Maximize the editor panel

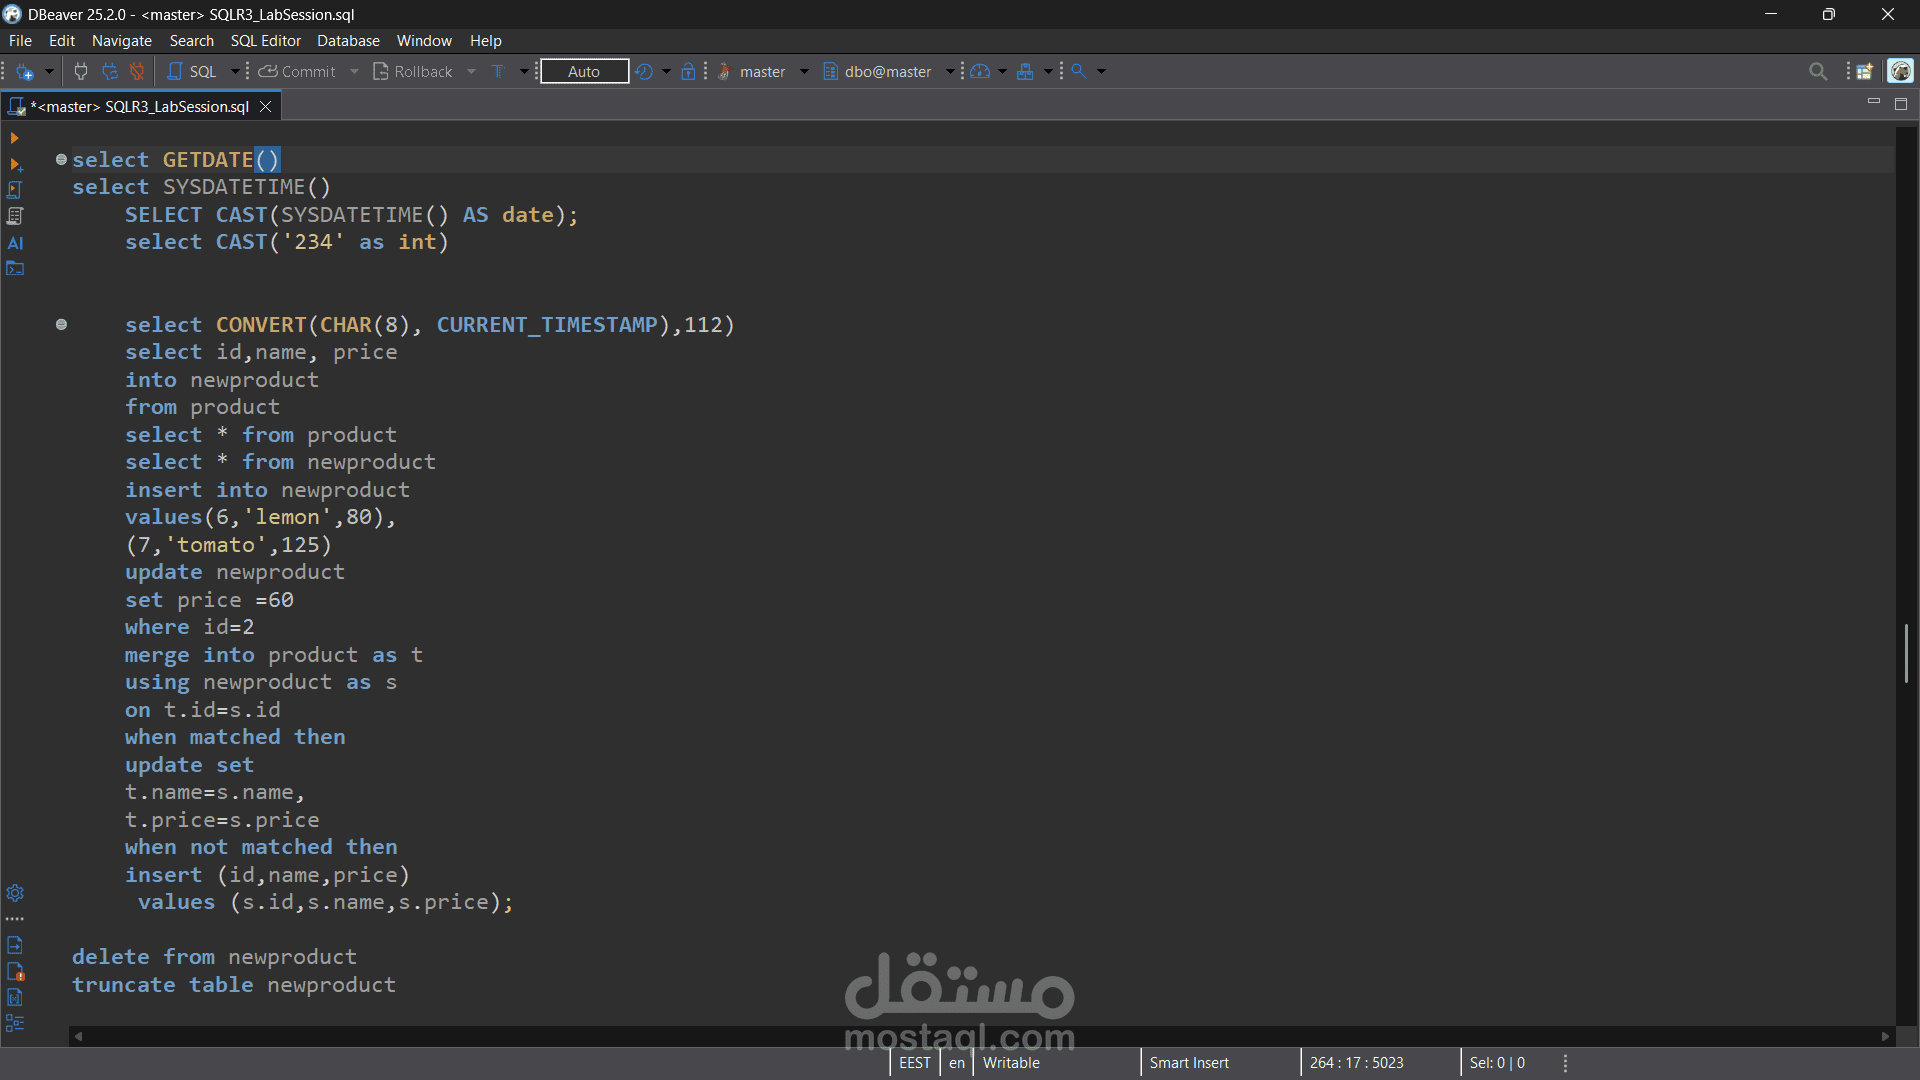pos(1901,103)
